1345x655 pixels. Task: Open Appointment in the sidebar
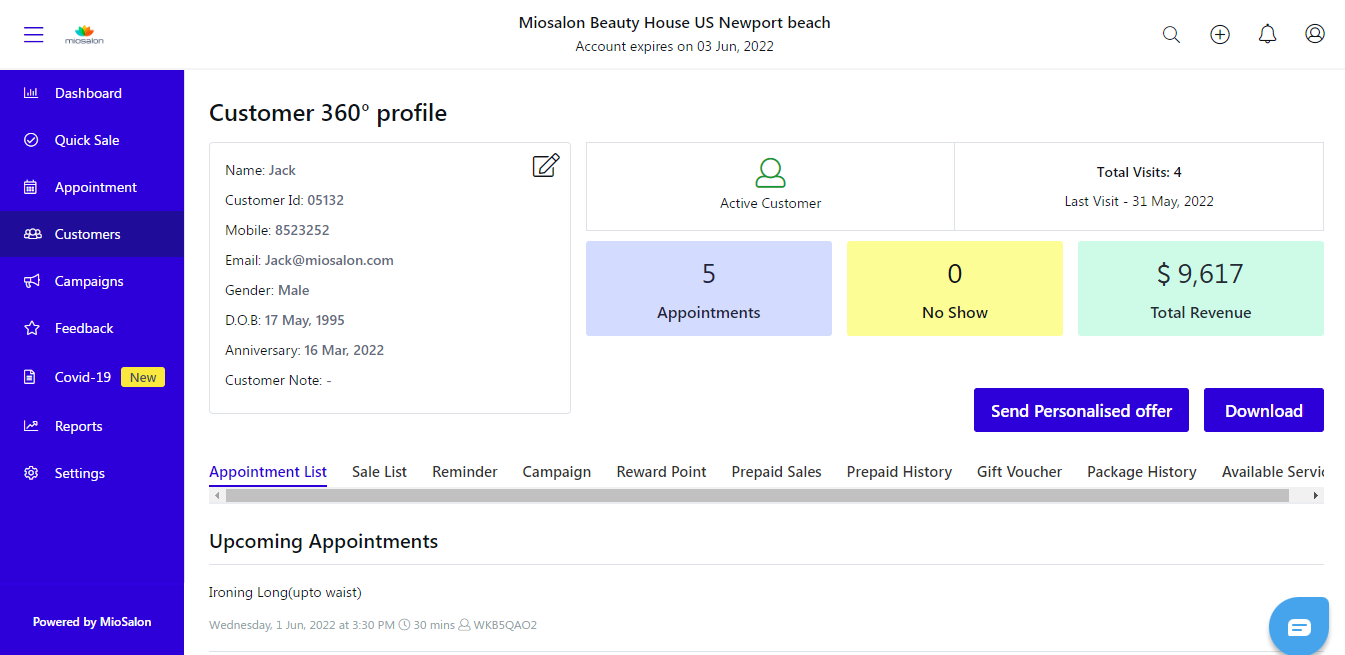point(95,187)
